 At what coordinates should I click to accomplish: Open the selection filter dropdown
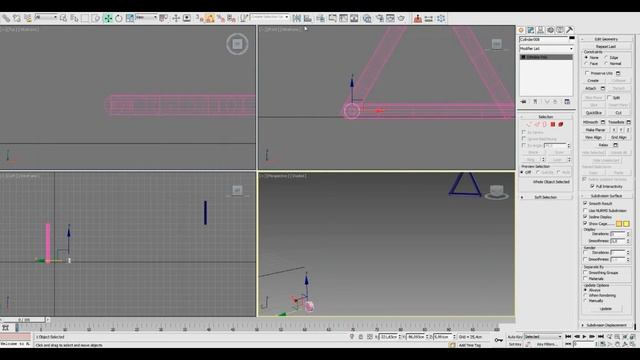(x=46, y=17)
